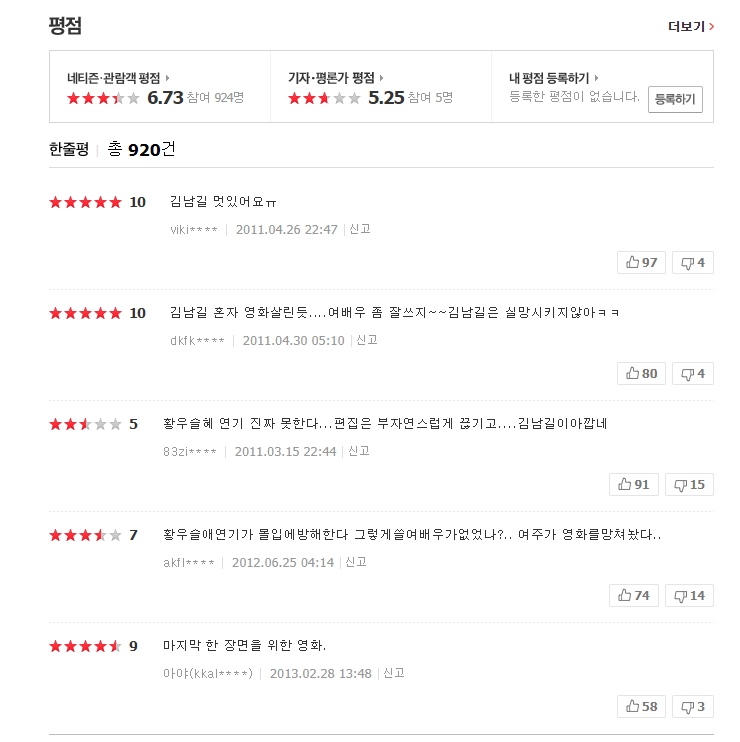
Task: Click thumbs-down on viki**** review
Action: tap(692, 262)
